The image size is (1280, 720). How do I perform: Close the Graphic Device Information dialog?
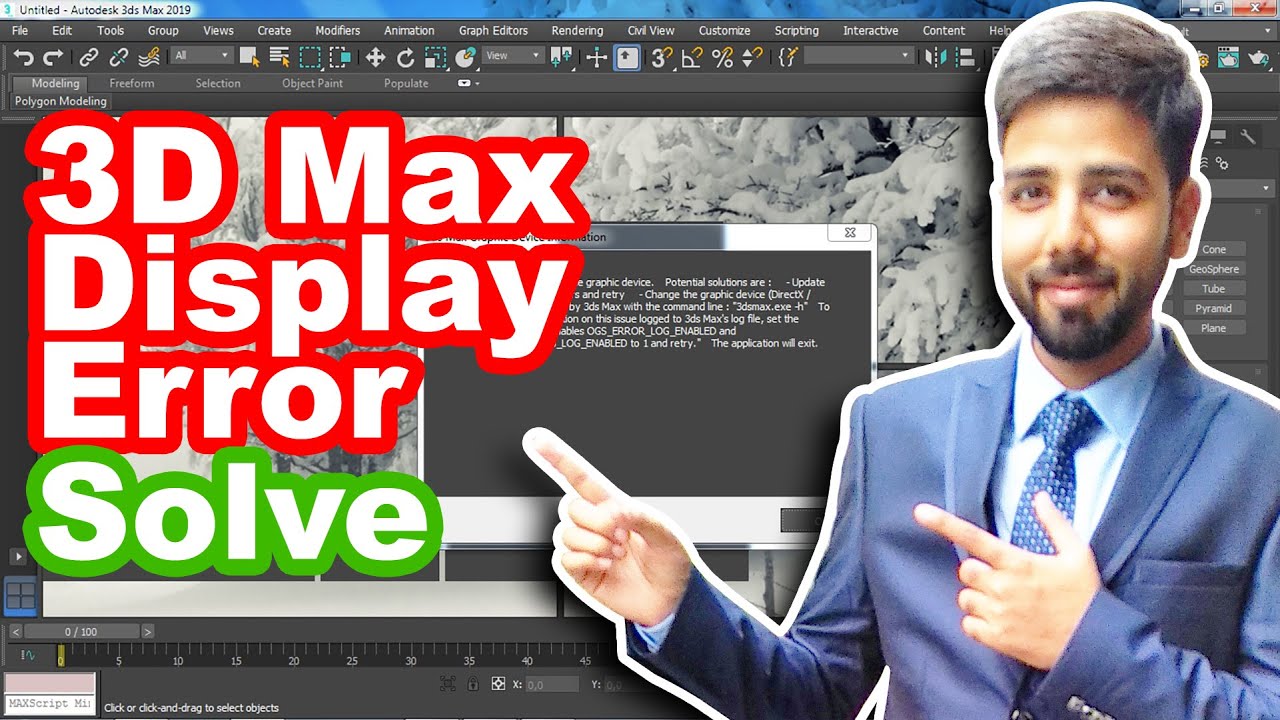coord(850,233)
